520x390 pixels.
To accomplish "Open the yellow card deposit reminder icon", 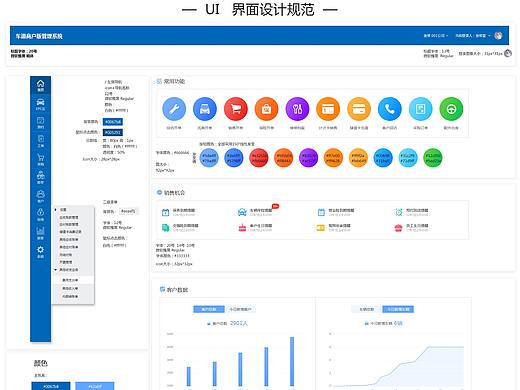I will pyautogui.click(x=320, y=227).
